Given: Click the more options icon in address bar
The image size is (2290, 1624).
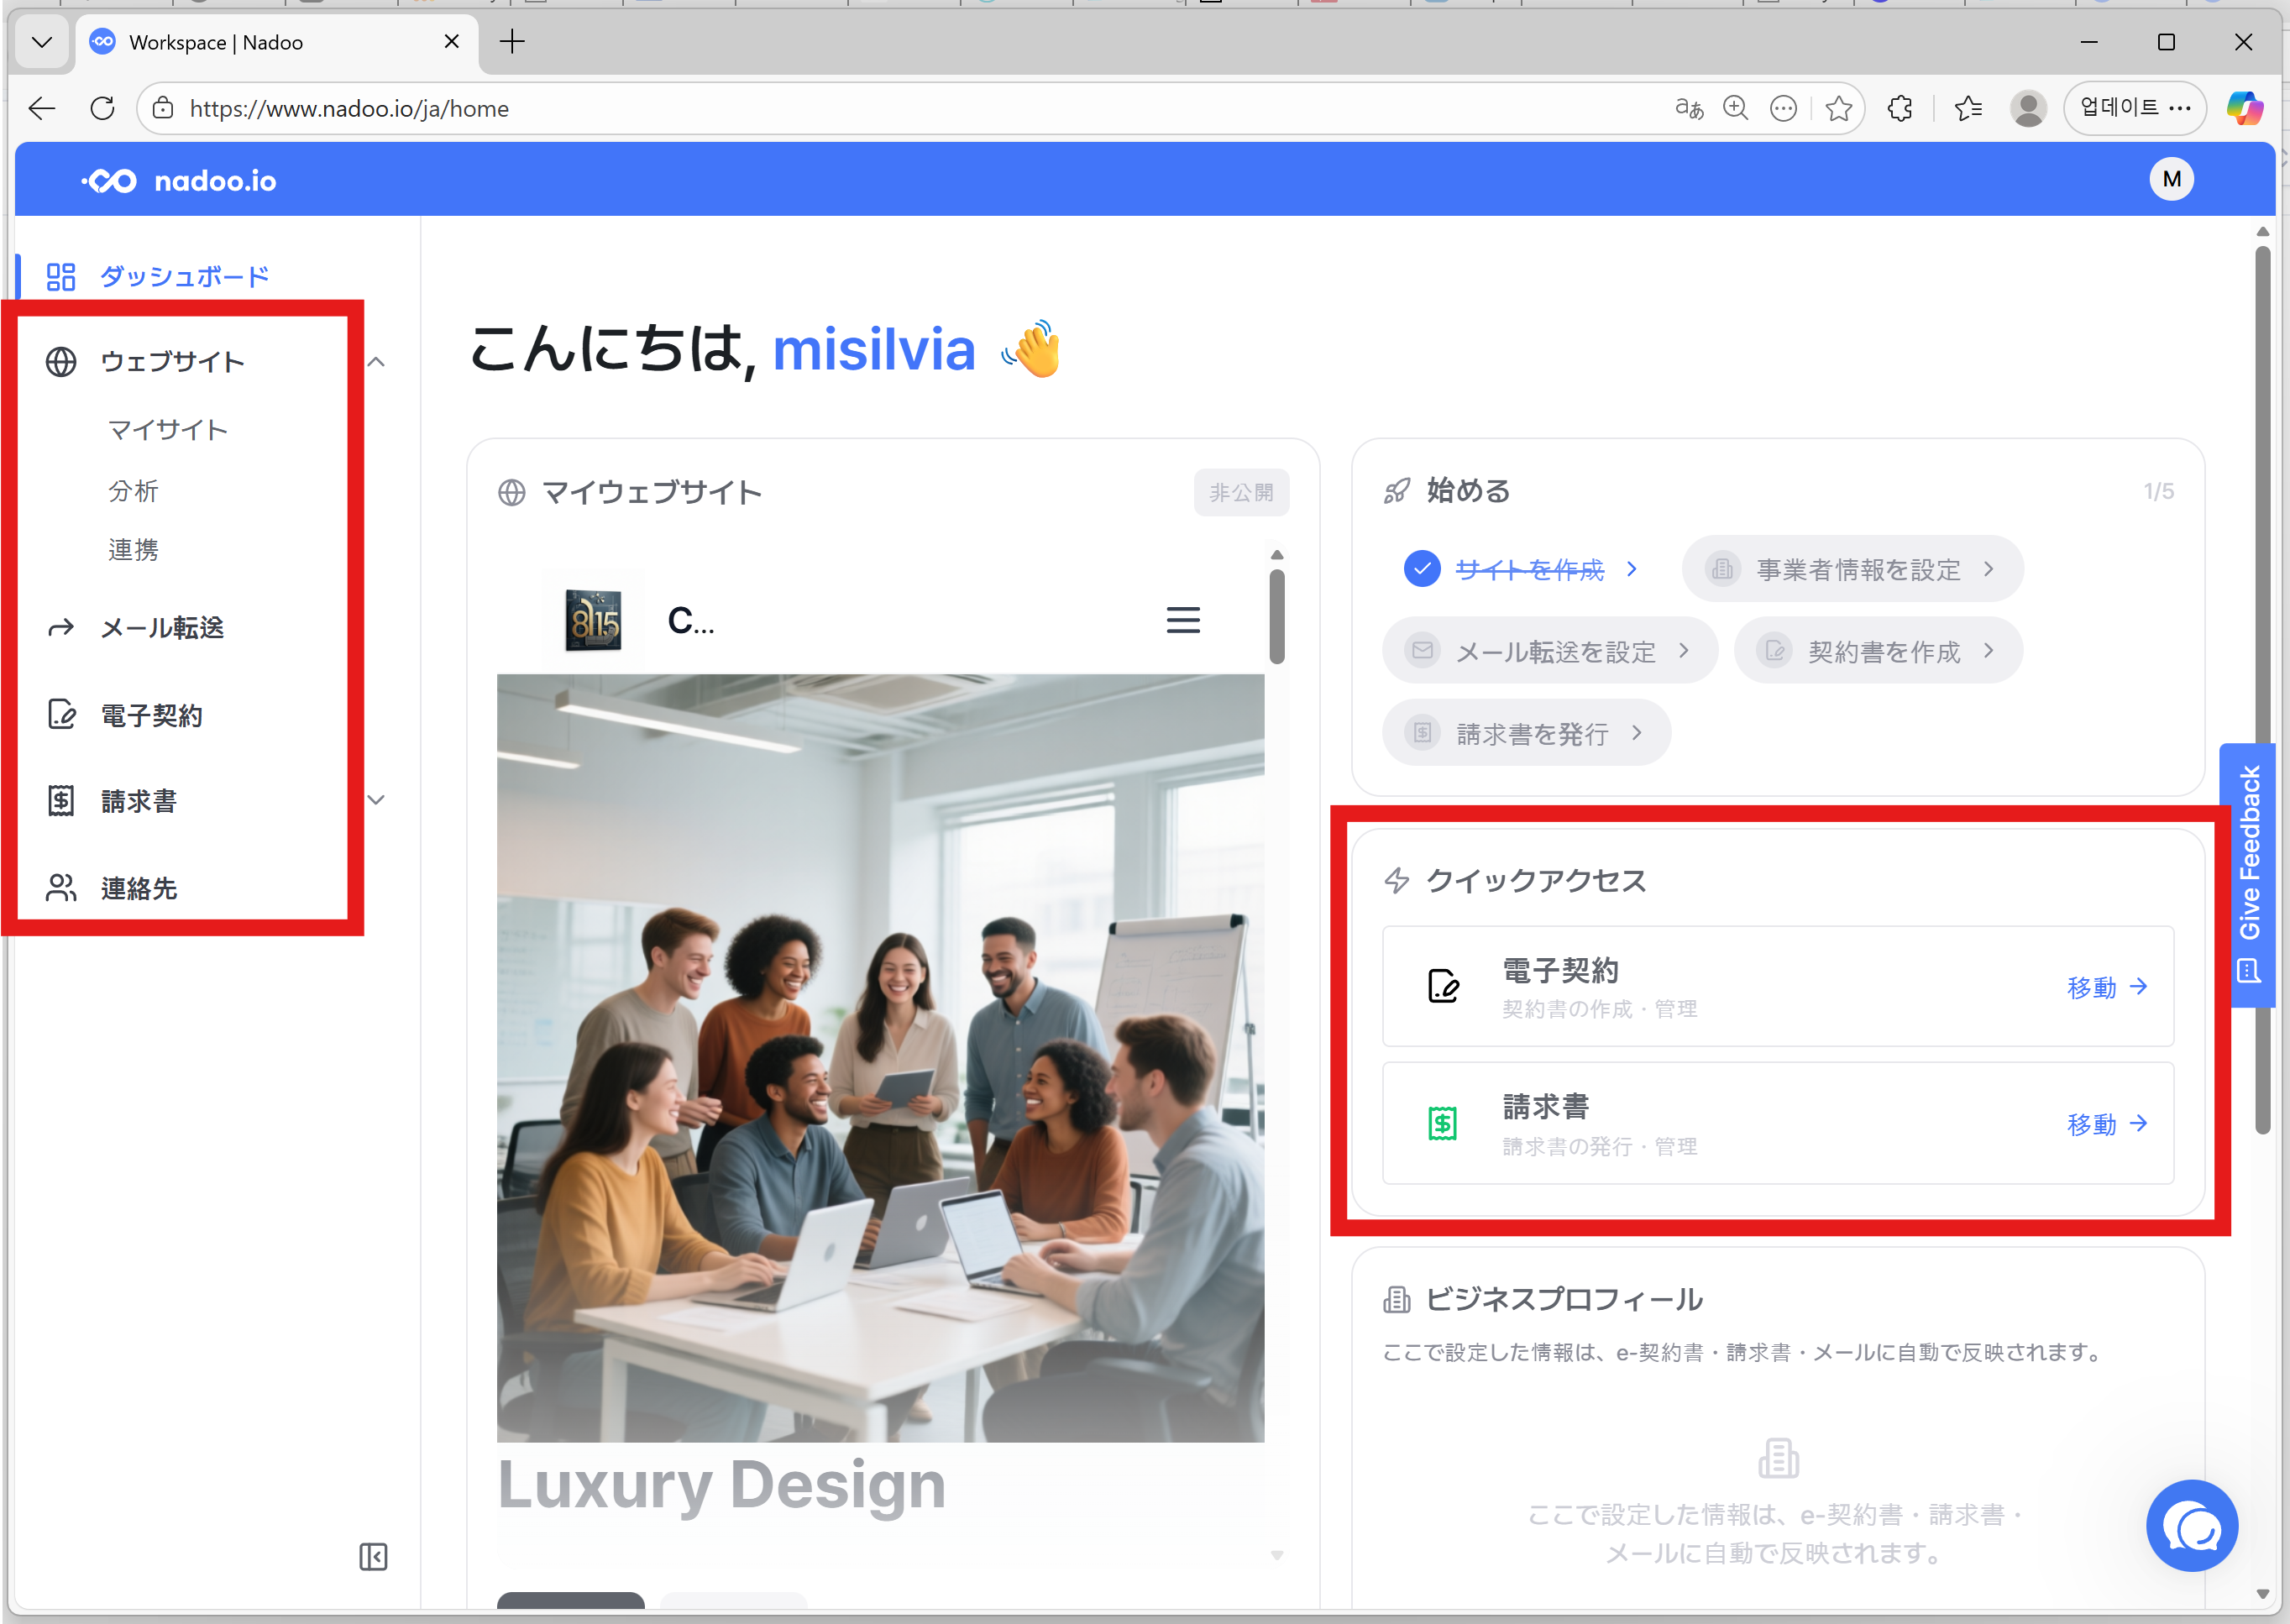Looking at the screenshot, I should 1783,108.
